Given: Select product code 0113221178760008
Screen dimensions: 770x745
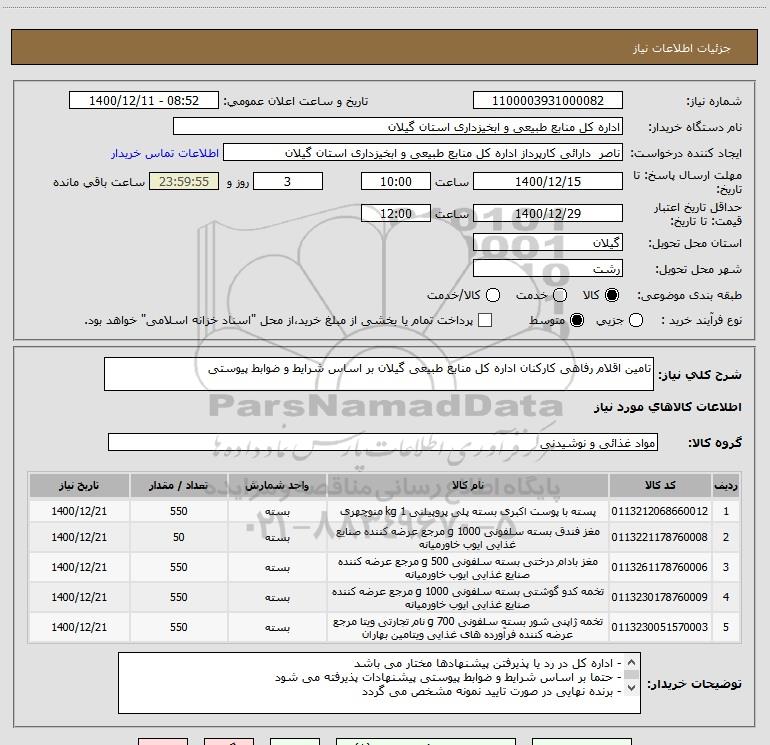Looking at the screenshot, I should pos(660,537).
